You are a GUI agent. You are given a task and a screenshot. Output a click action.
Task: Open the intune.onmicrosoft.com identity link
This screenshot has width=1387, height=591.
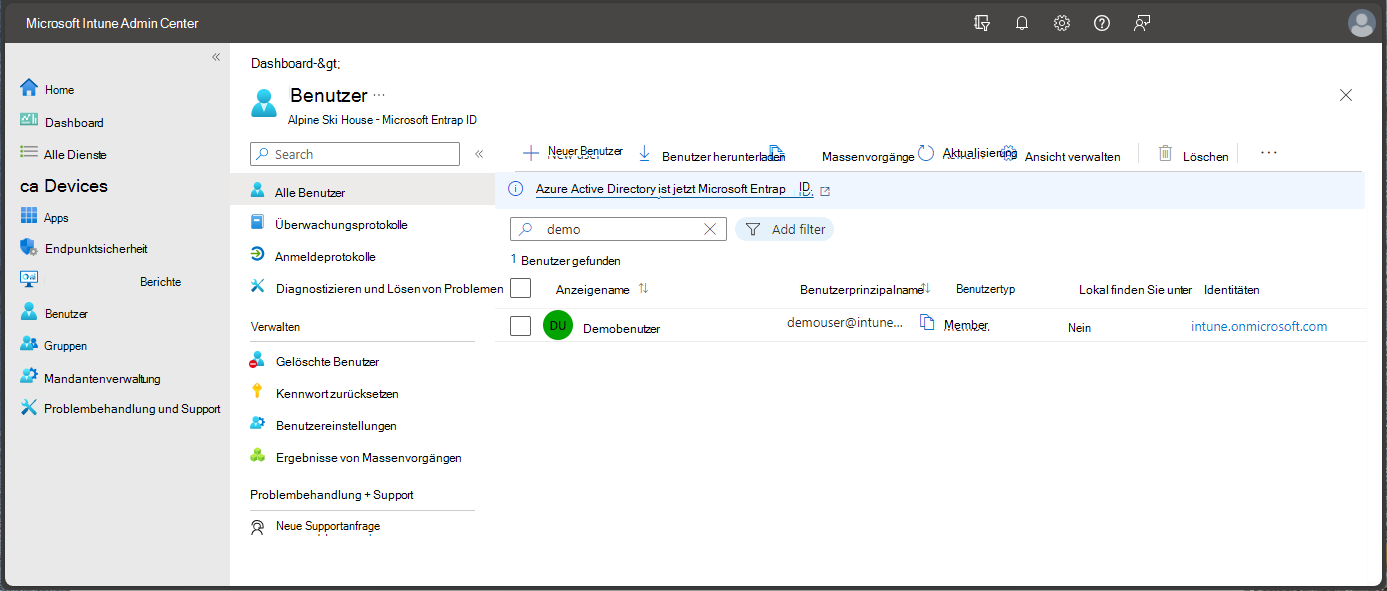(1258, 326)
